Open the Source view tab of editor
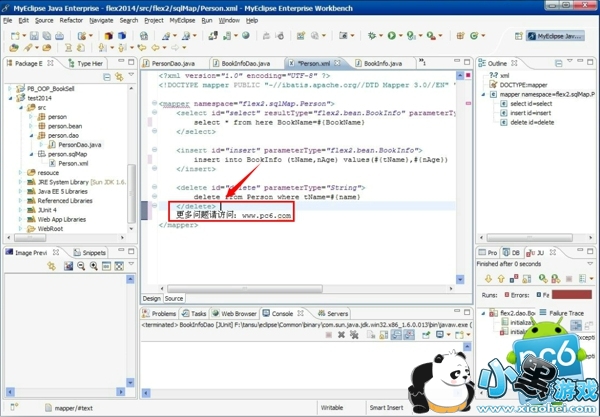This screenshot has width=600, height=417. [x=174, y=298]
